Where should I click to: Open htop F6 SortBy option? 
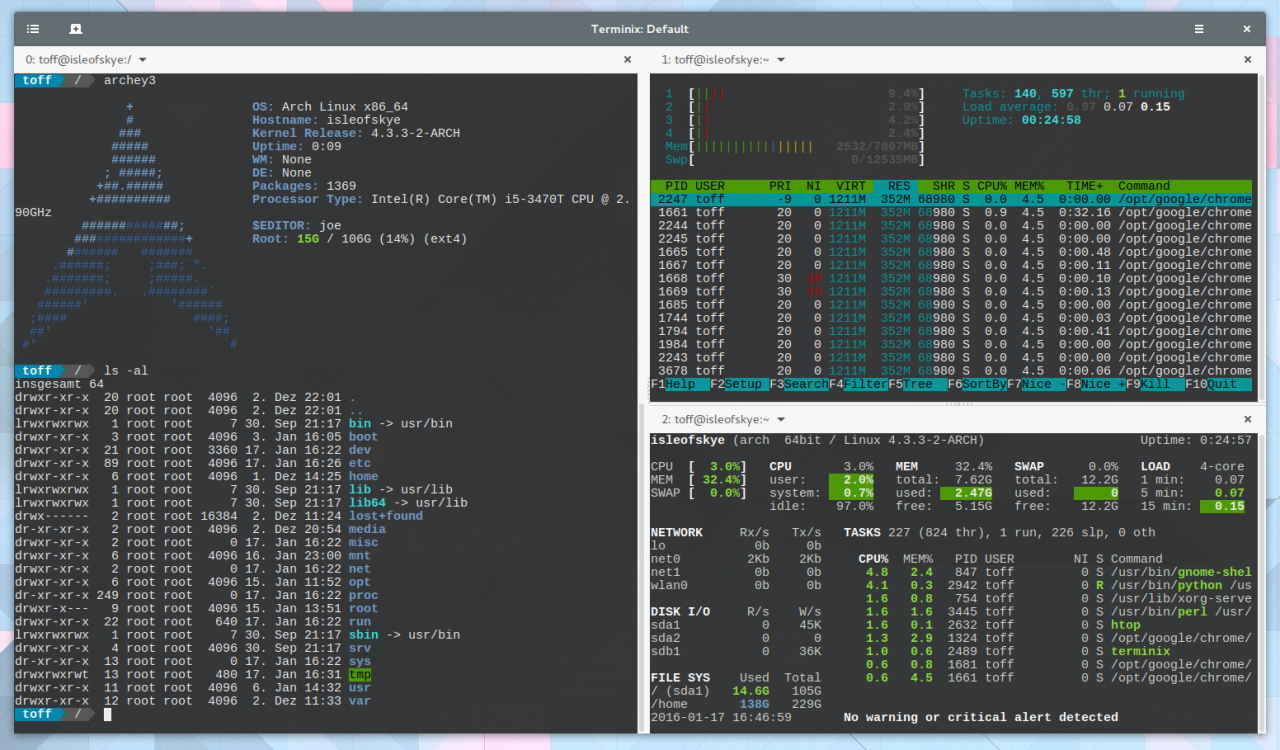(976, 384)
